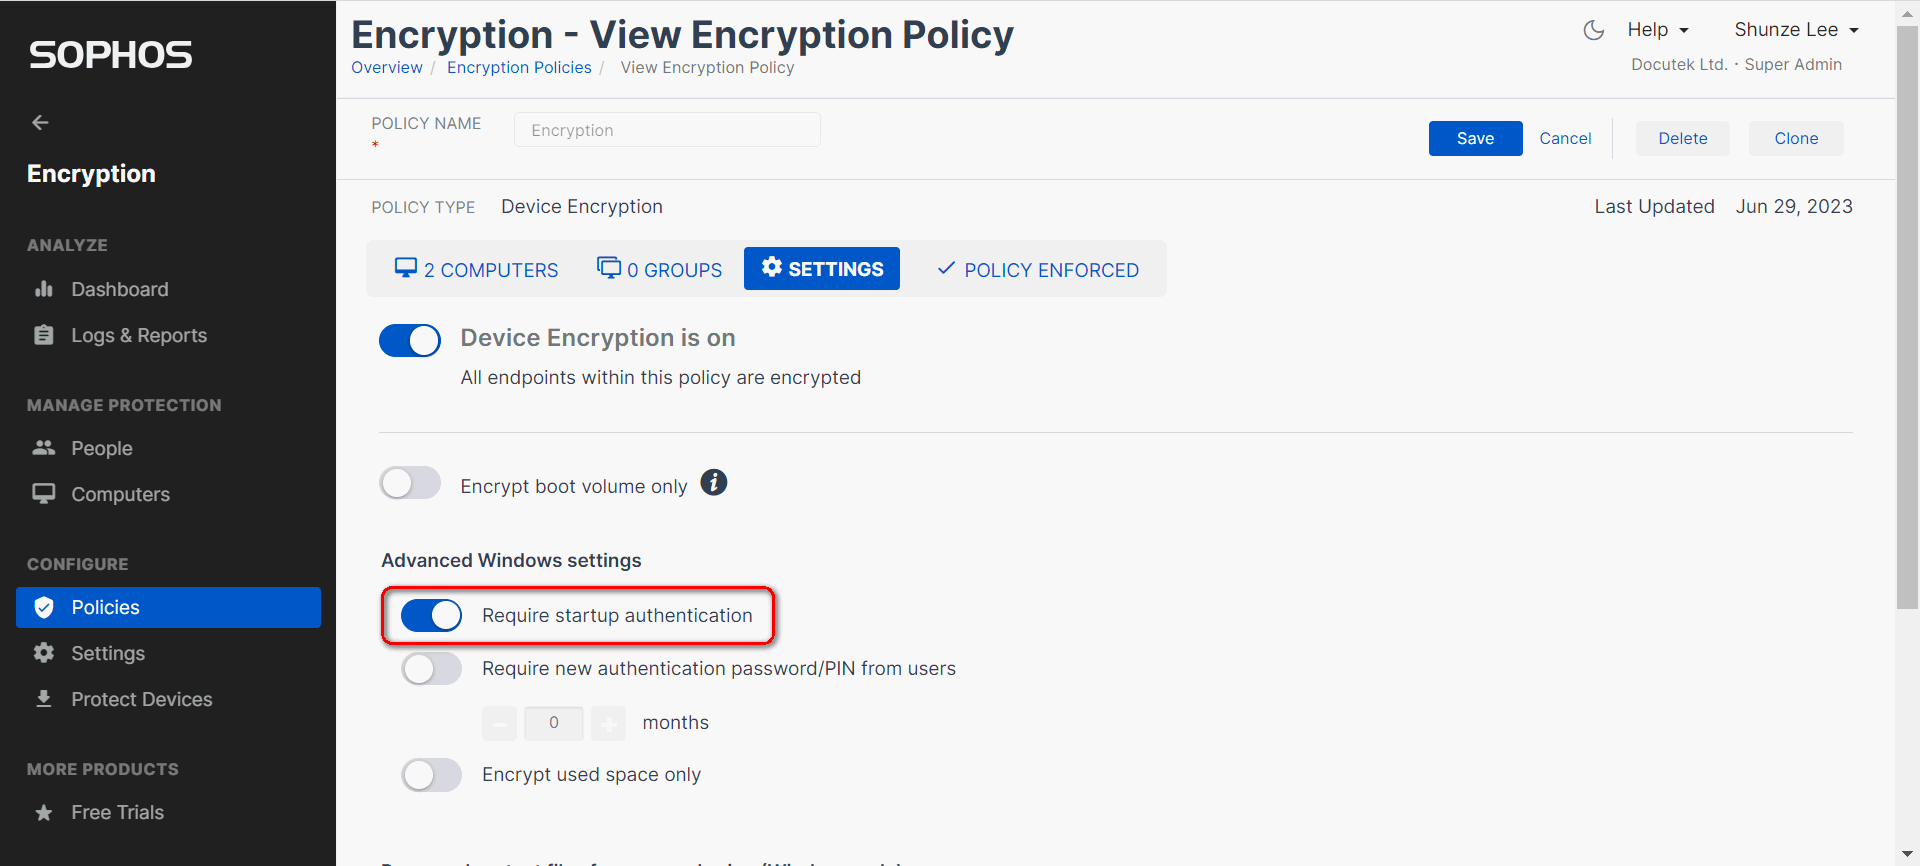Image resolution: width=1920 pixels, height=866 pixels.
Task: Enable Encrypt boot volume only toggle
Action: (x=410, y=483)
